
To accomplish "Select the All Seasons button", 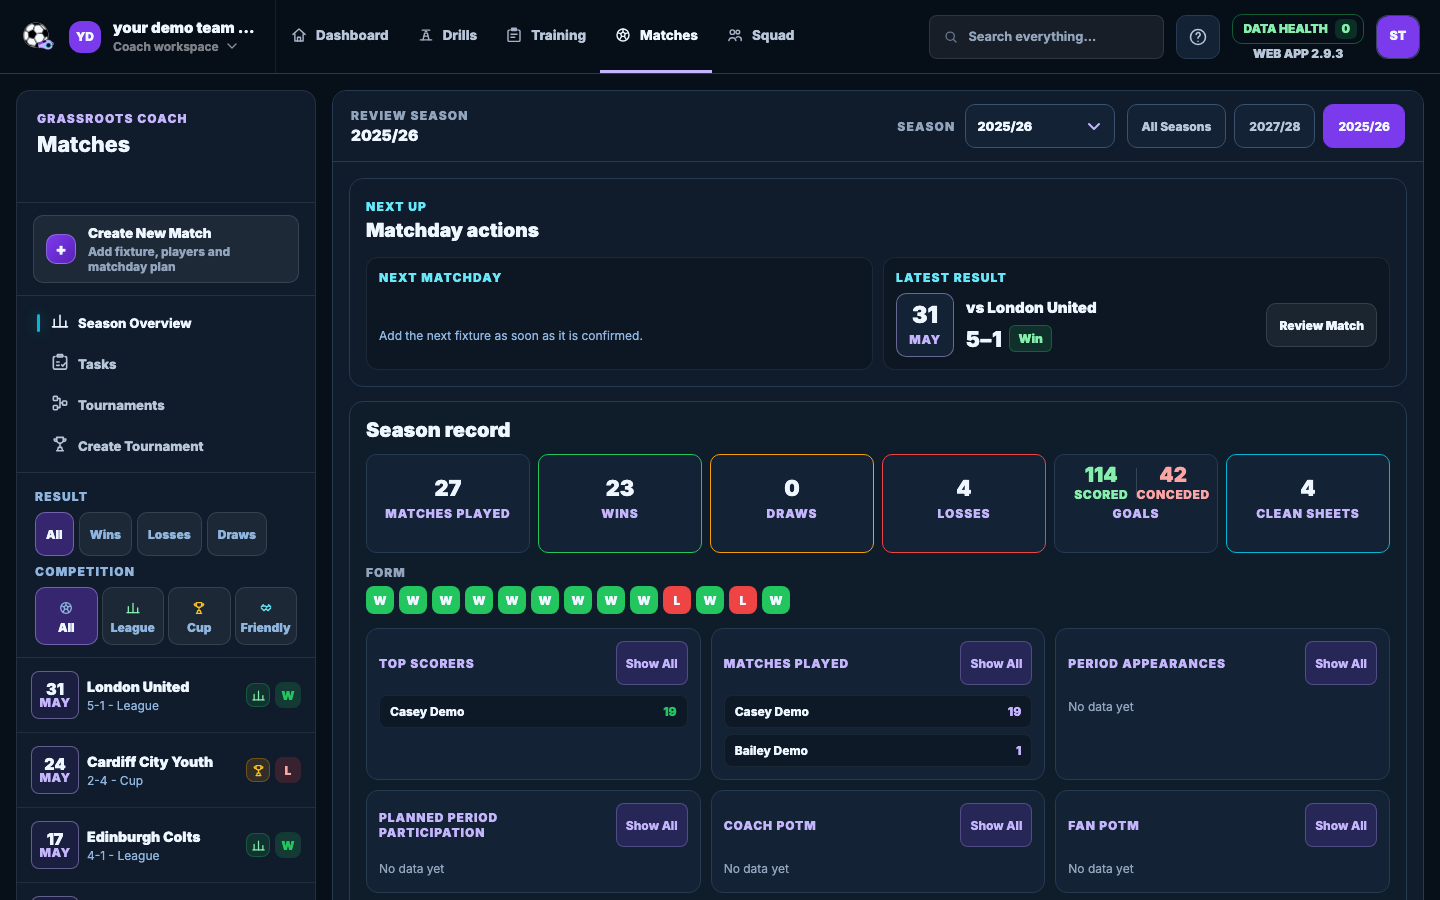I will (1176, 126).
